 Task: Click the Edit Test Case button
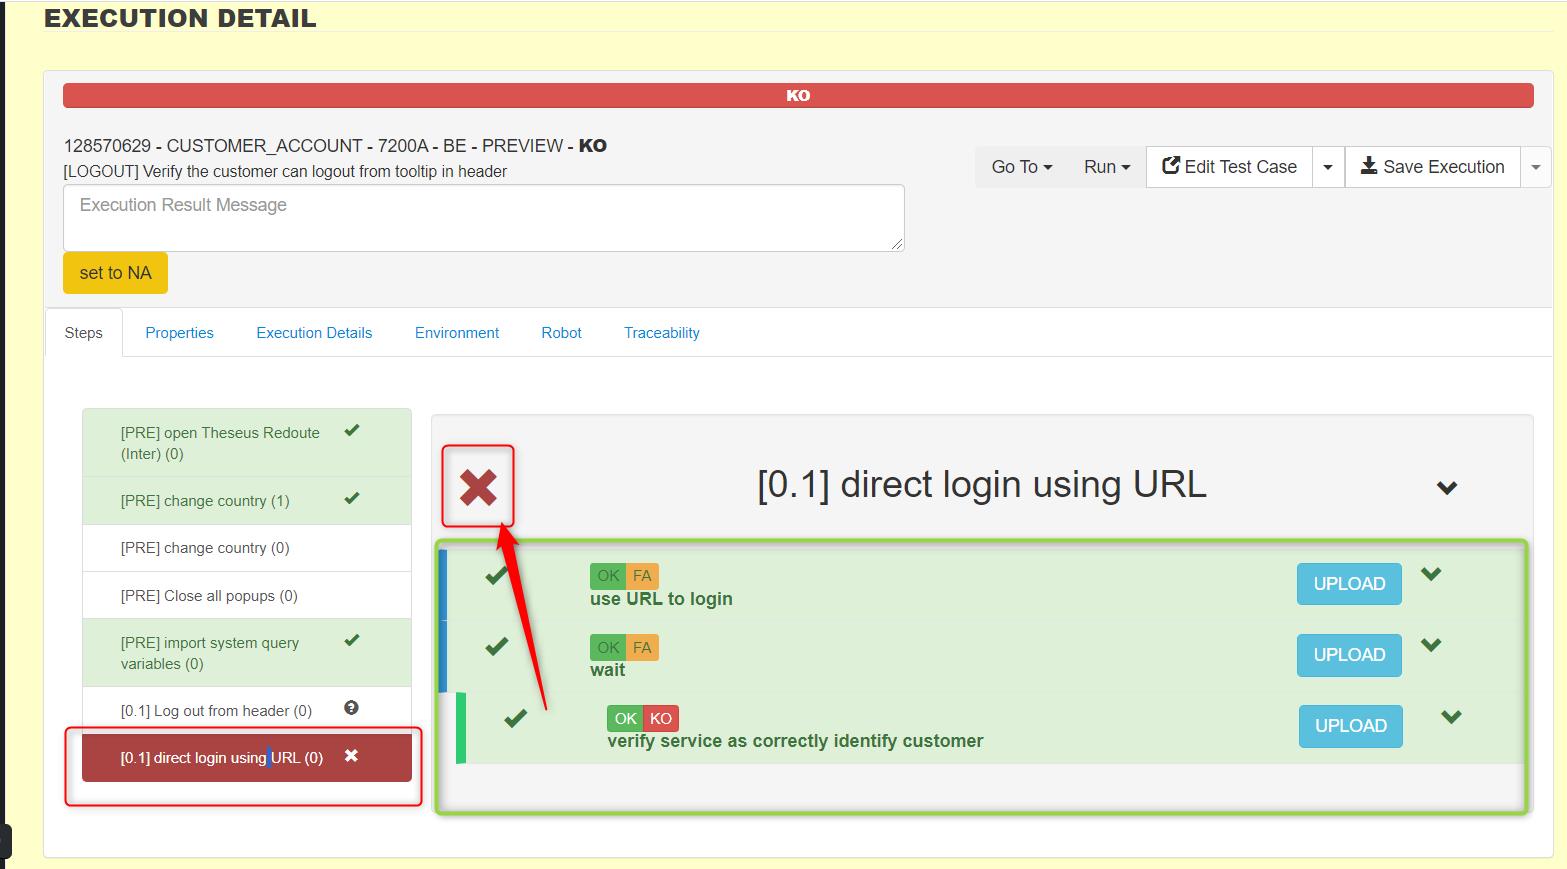coord(1230,167)
